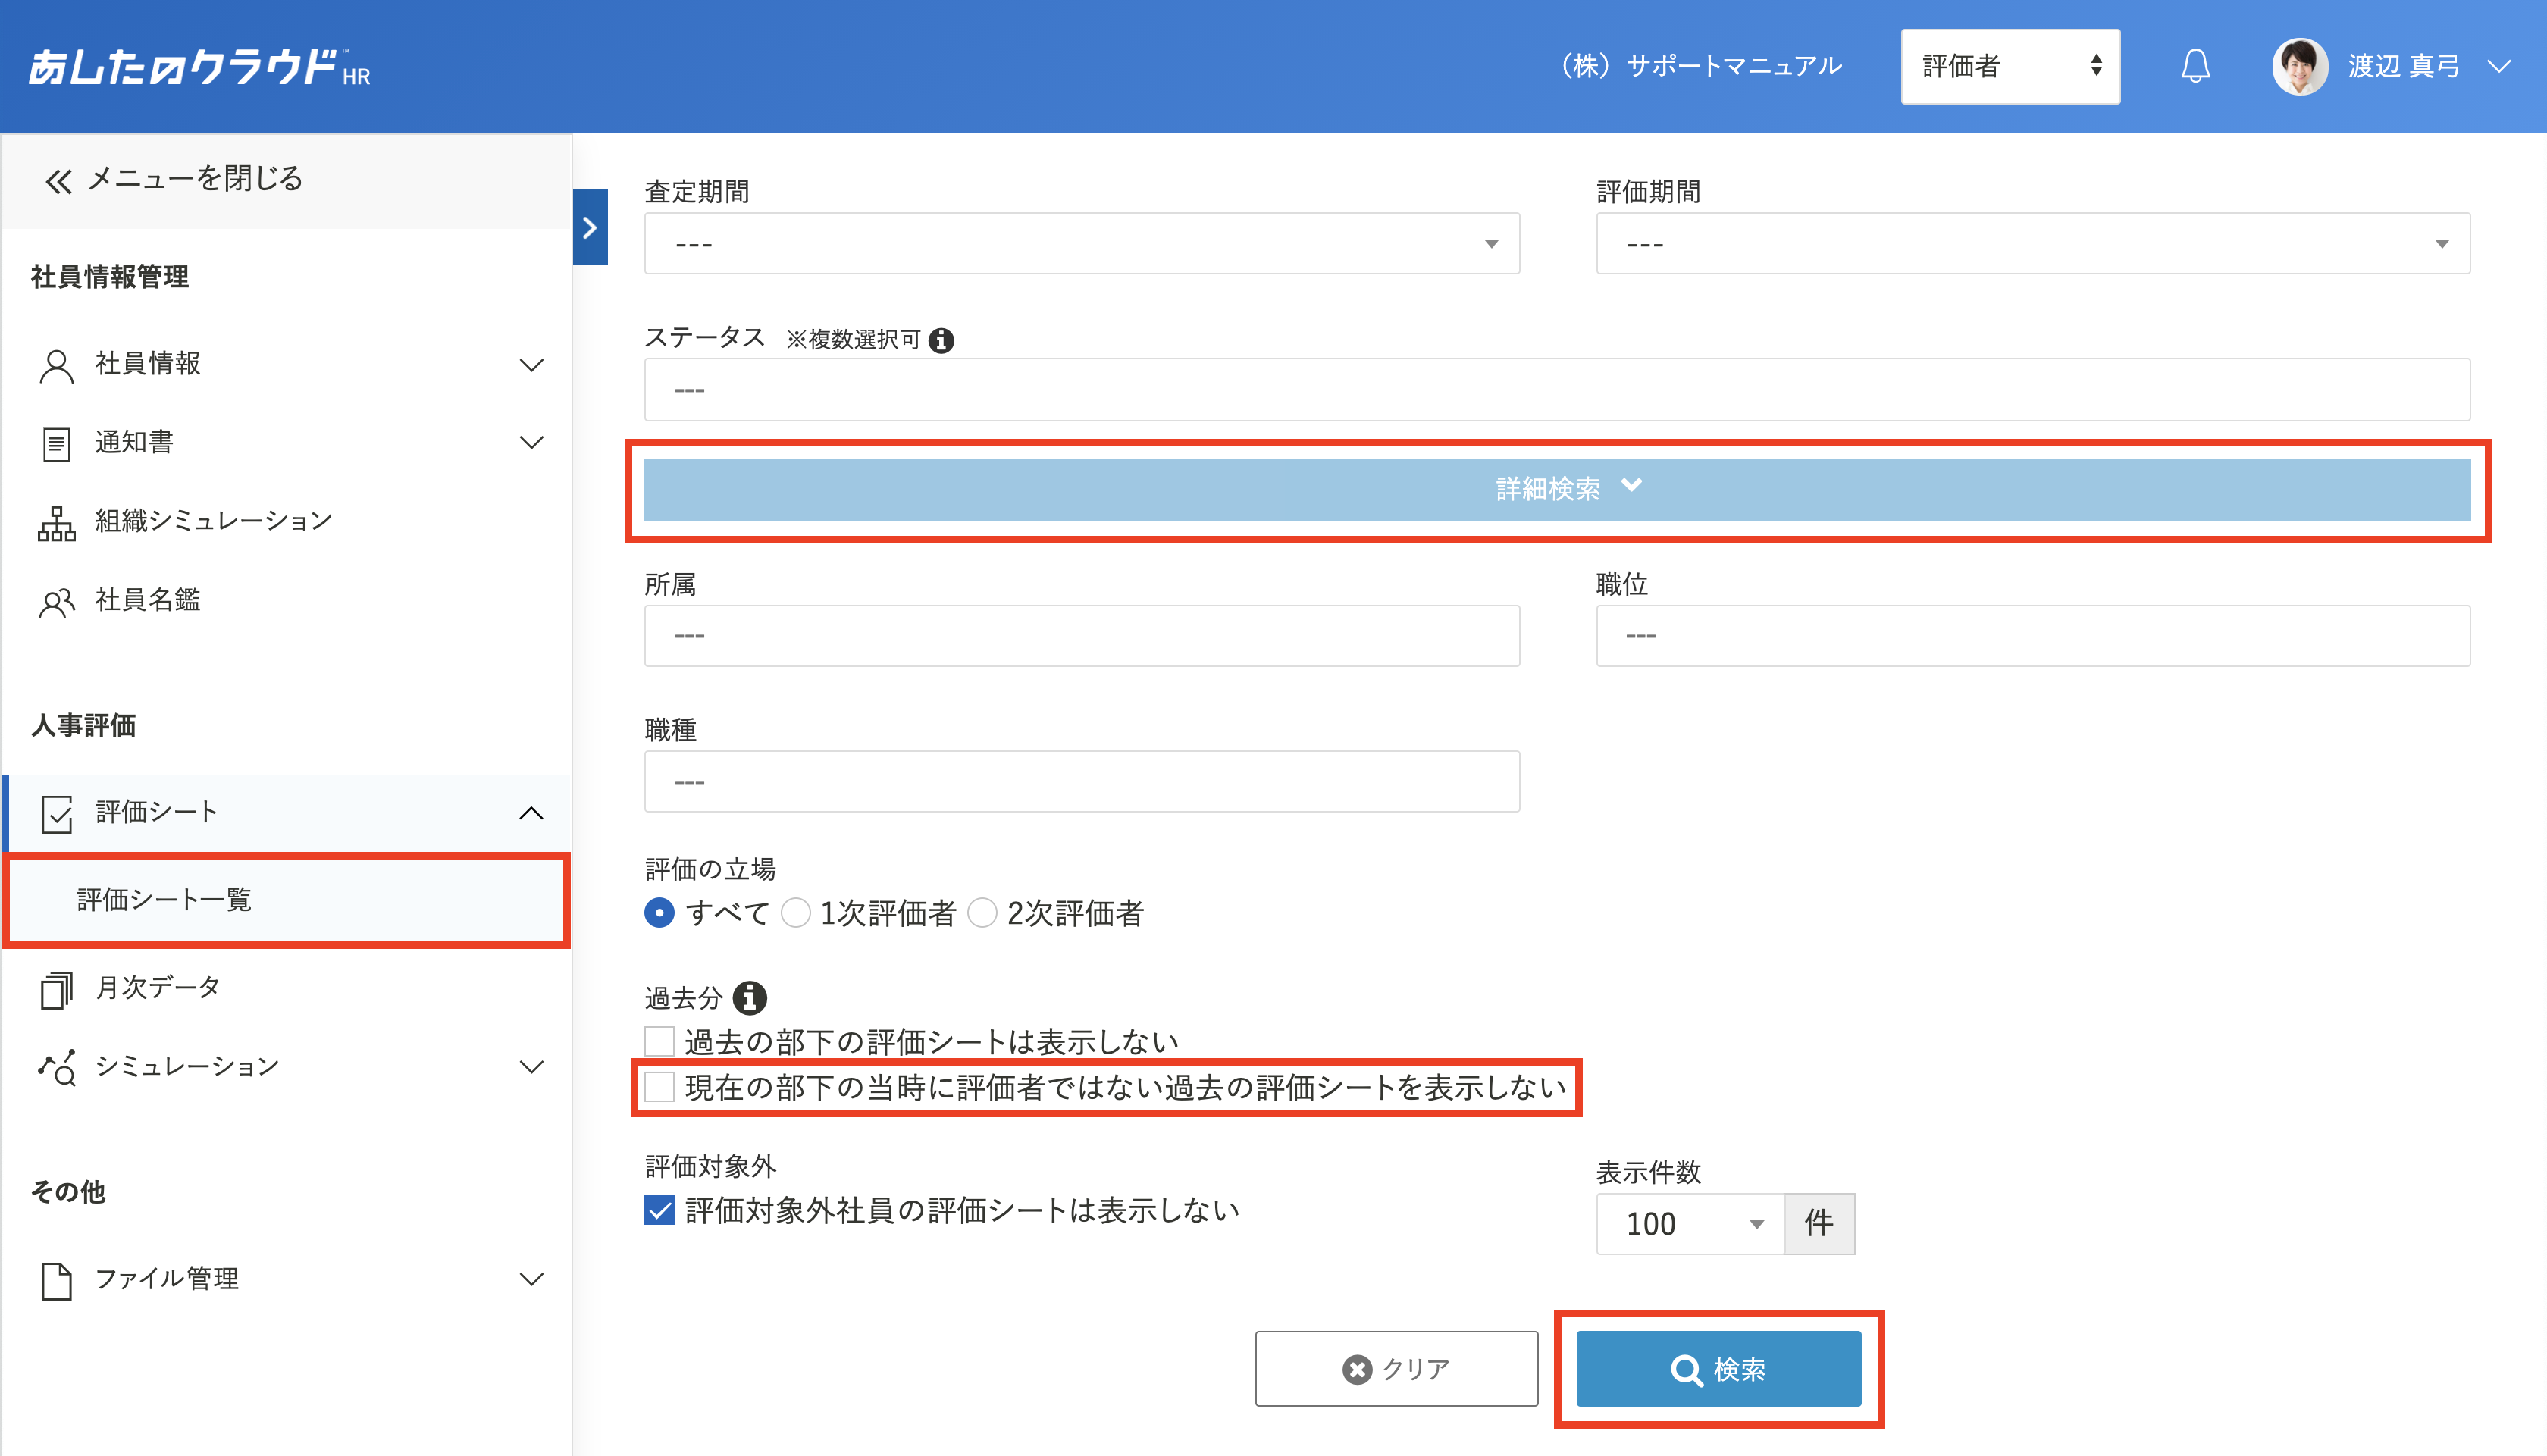Screen dimensions: 2547x1456
Task: Click the 月次データ stacked pages icon
Action: (56, 989)
